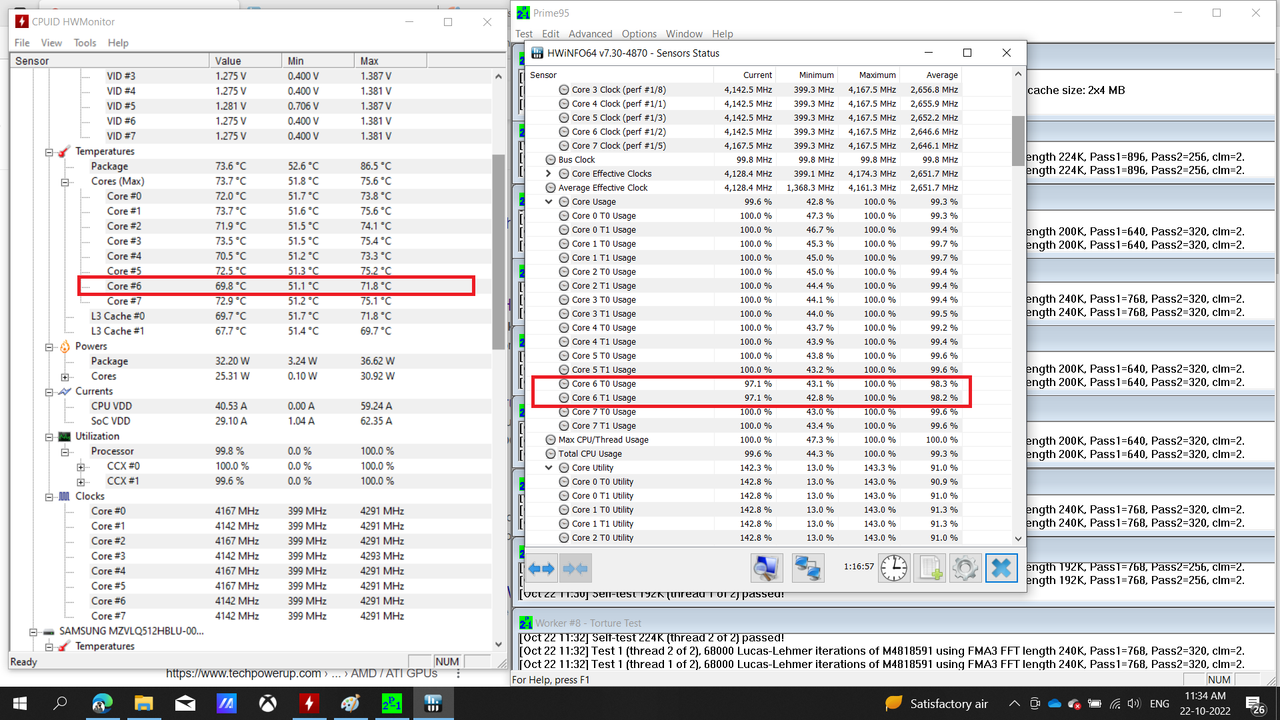1280x720 pixels.
Task: Click the Core 6 T0 Usage sensor icon
Action: 564,384
